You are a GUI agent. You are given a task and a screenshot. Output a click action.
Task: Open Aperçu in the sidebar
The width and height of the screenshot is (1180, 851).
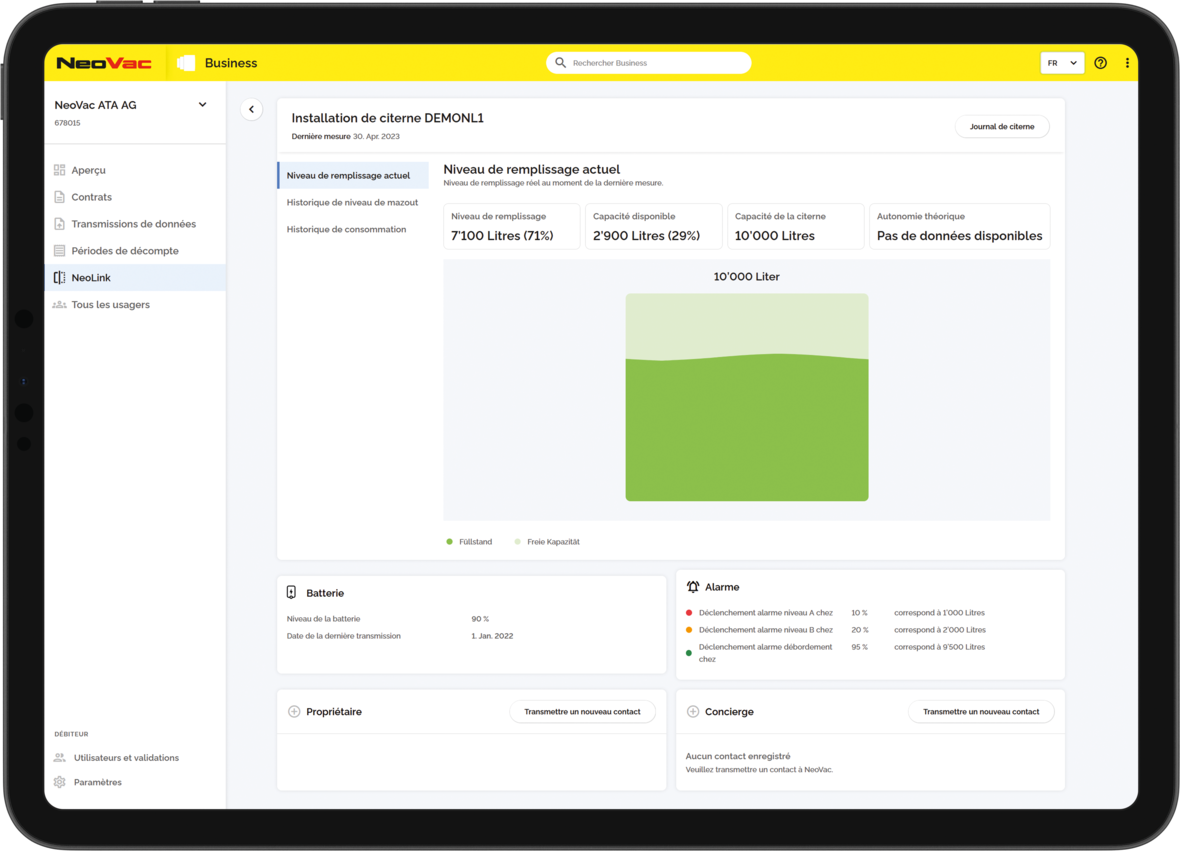pyautogui.click(x=88, y=170)
